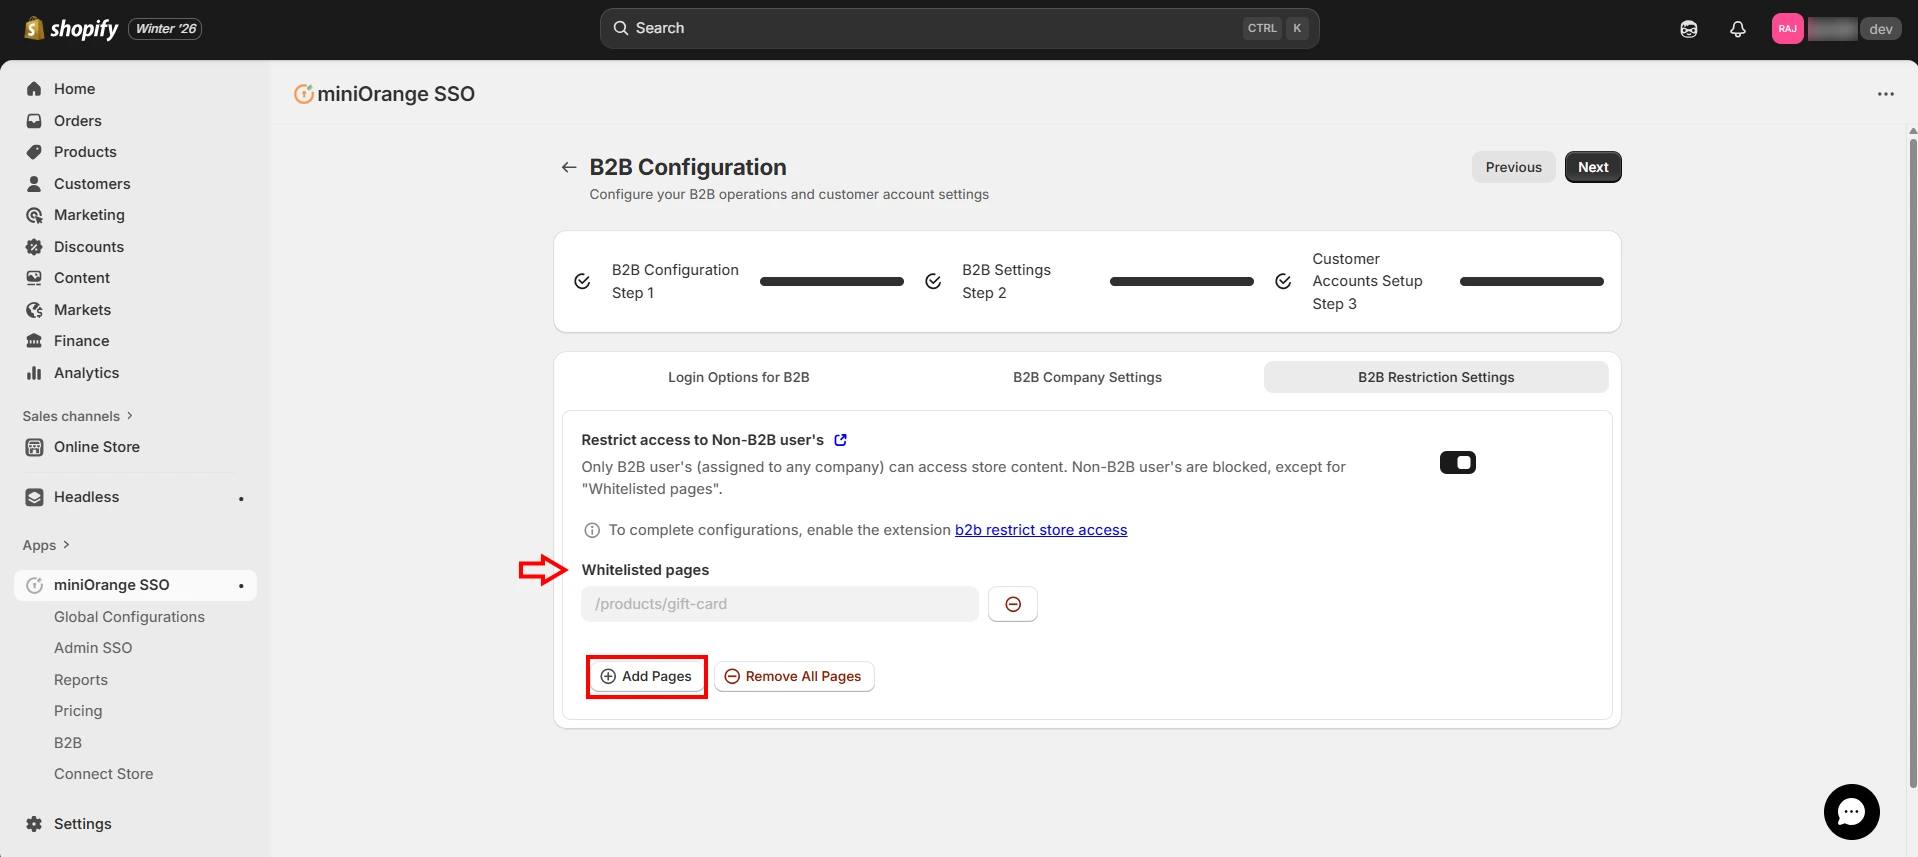
Task: Click the Add Pages button
Action: (x=646, y=676)
